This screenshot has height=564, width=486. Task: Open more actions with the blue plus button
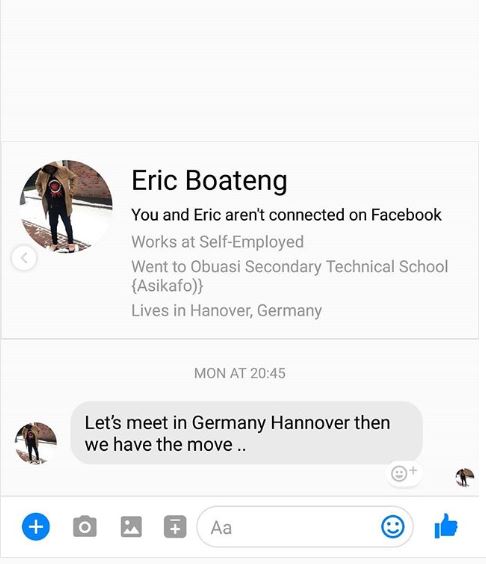click(36, 527)
